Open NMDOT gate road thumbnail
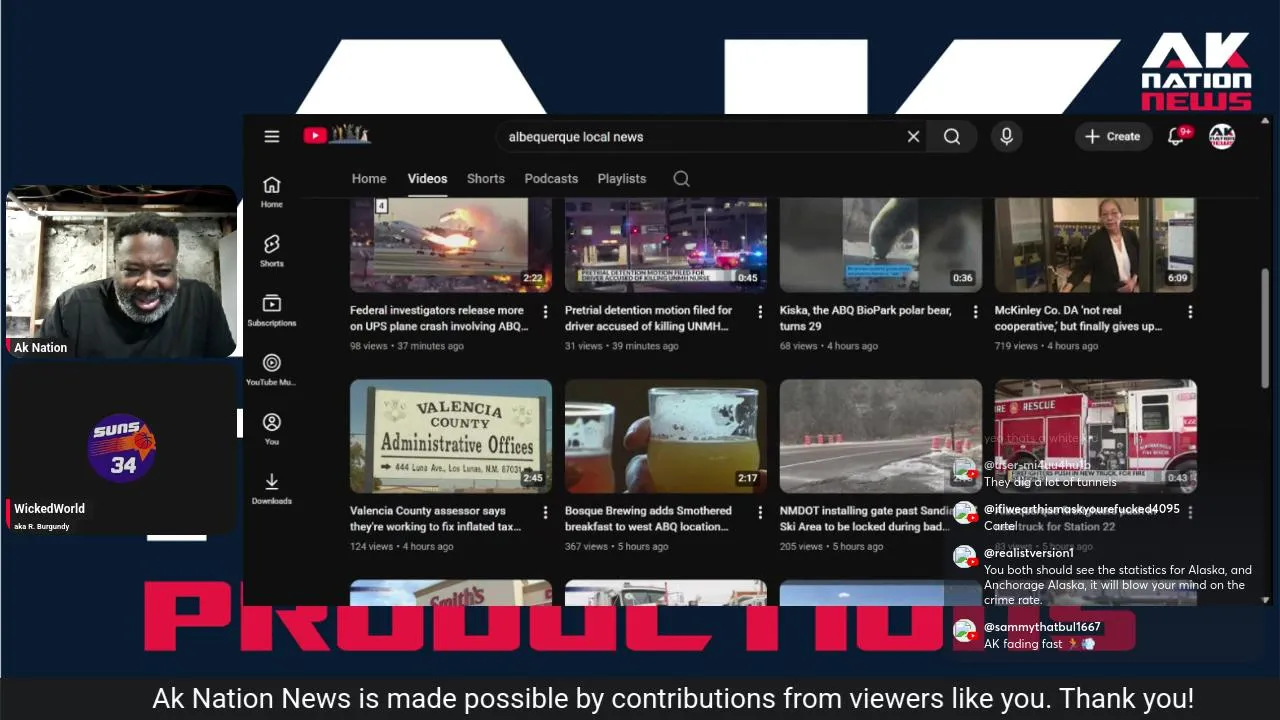This screenshot has width=1280, height=720. click(881, 436)
